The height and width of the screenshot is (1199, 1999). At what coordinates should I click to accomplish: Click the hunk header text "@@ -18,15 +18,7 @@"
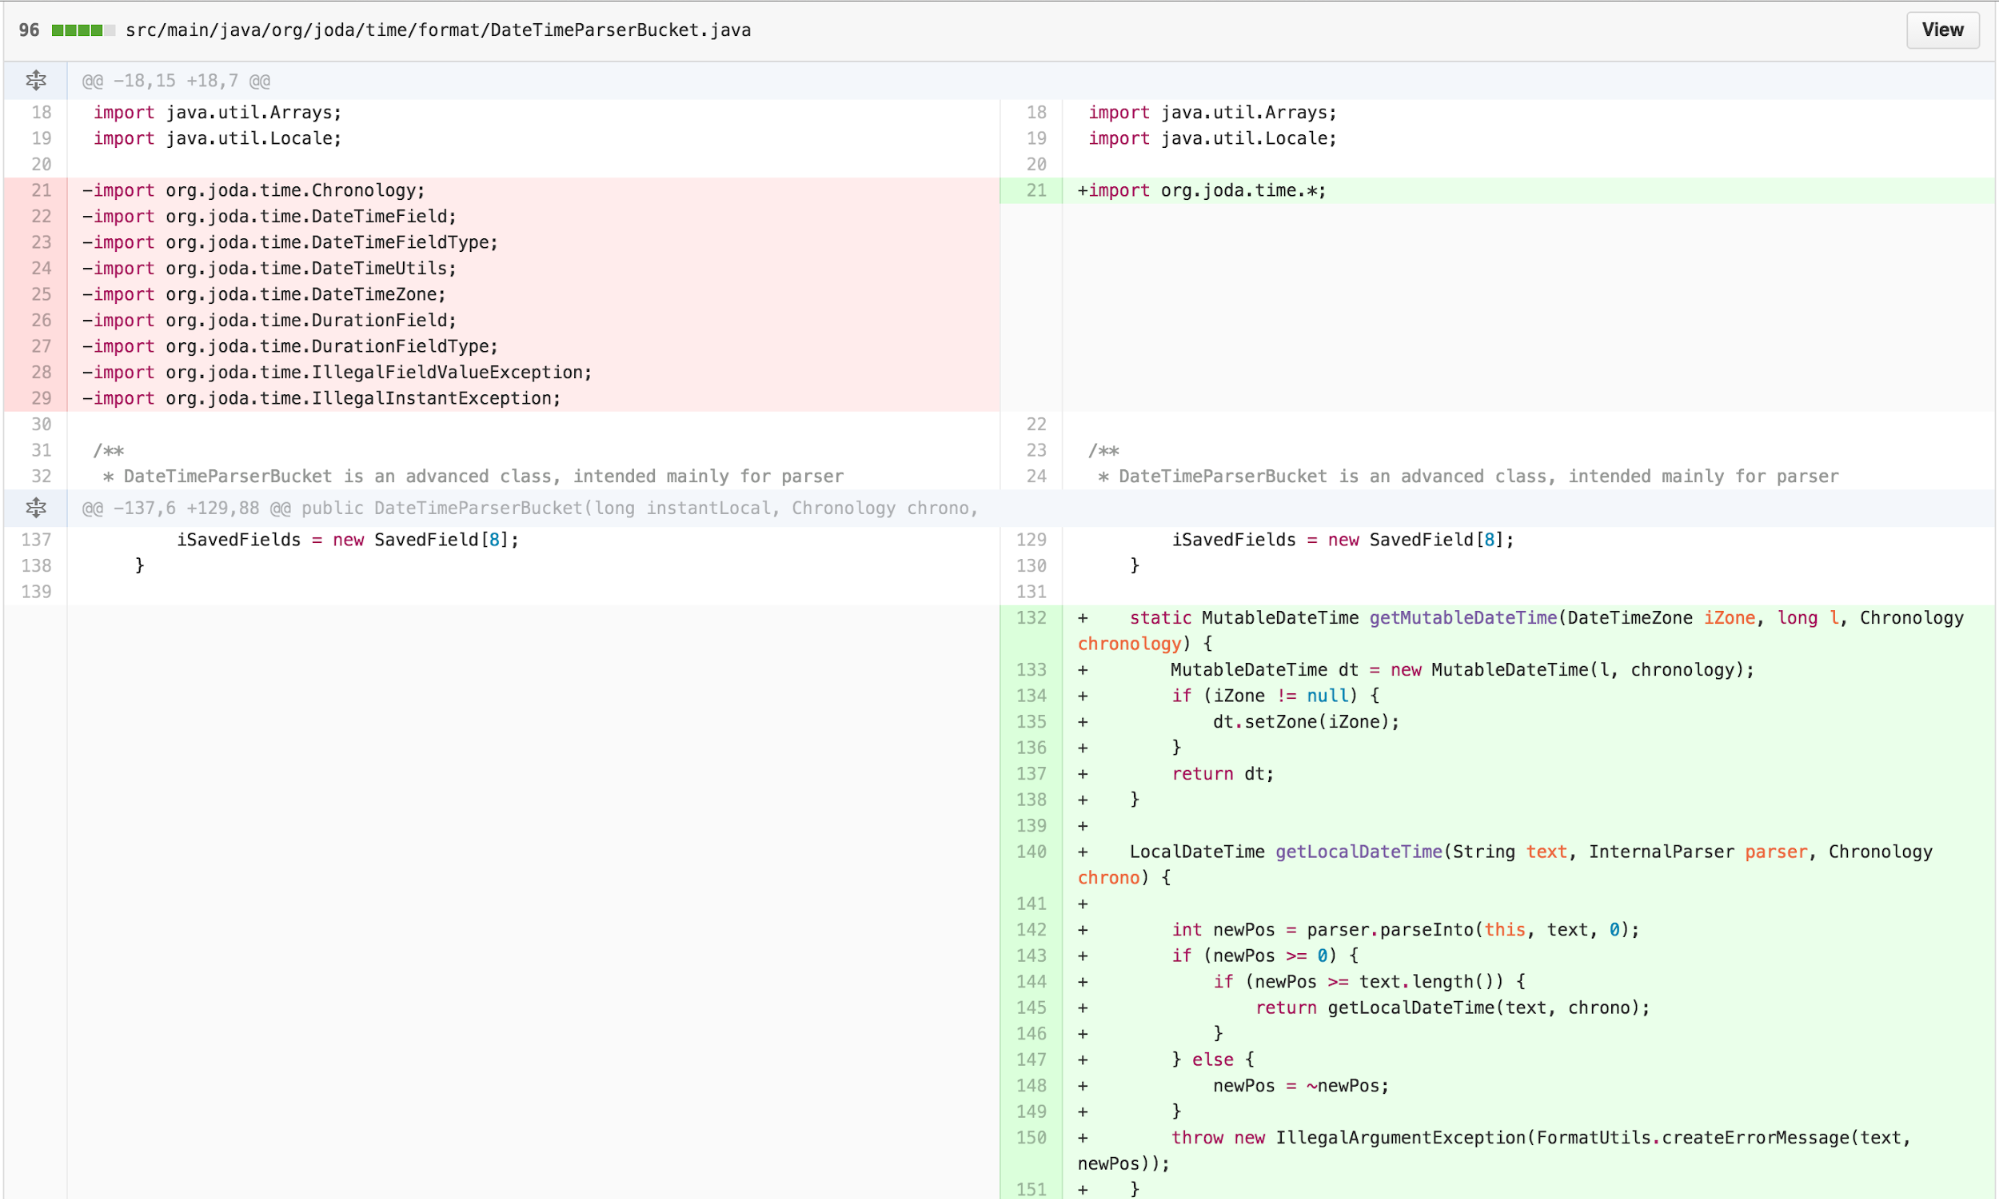tap(176, 81)
